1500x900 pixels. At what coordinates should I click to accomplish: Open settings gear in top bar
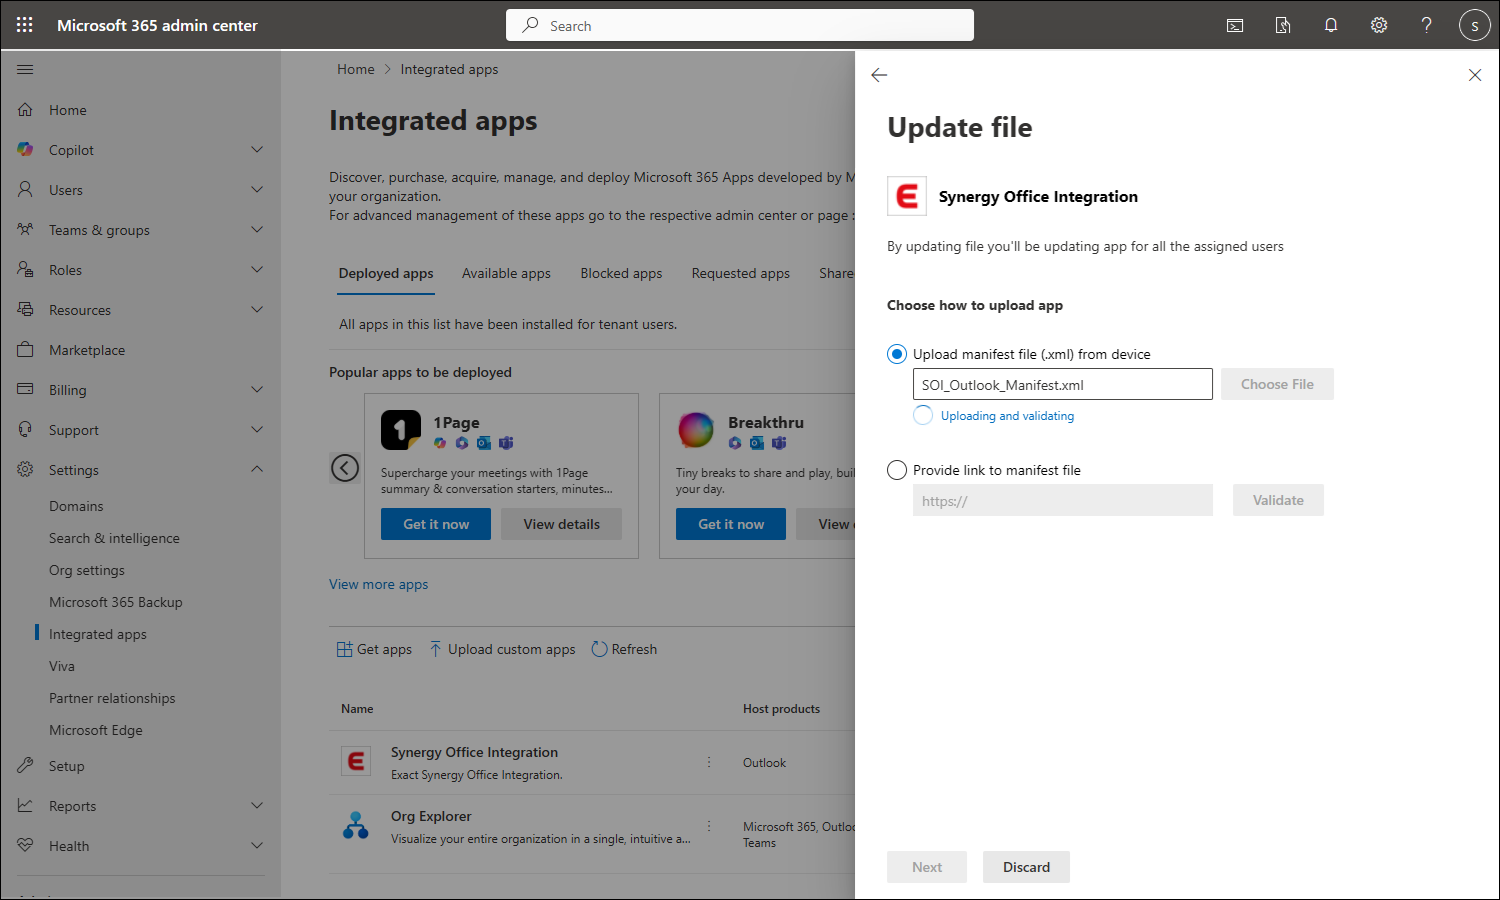[1379, 25]
